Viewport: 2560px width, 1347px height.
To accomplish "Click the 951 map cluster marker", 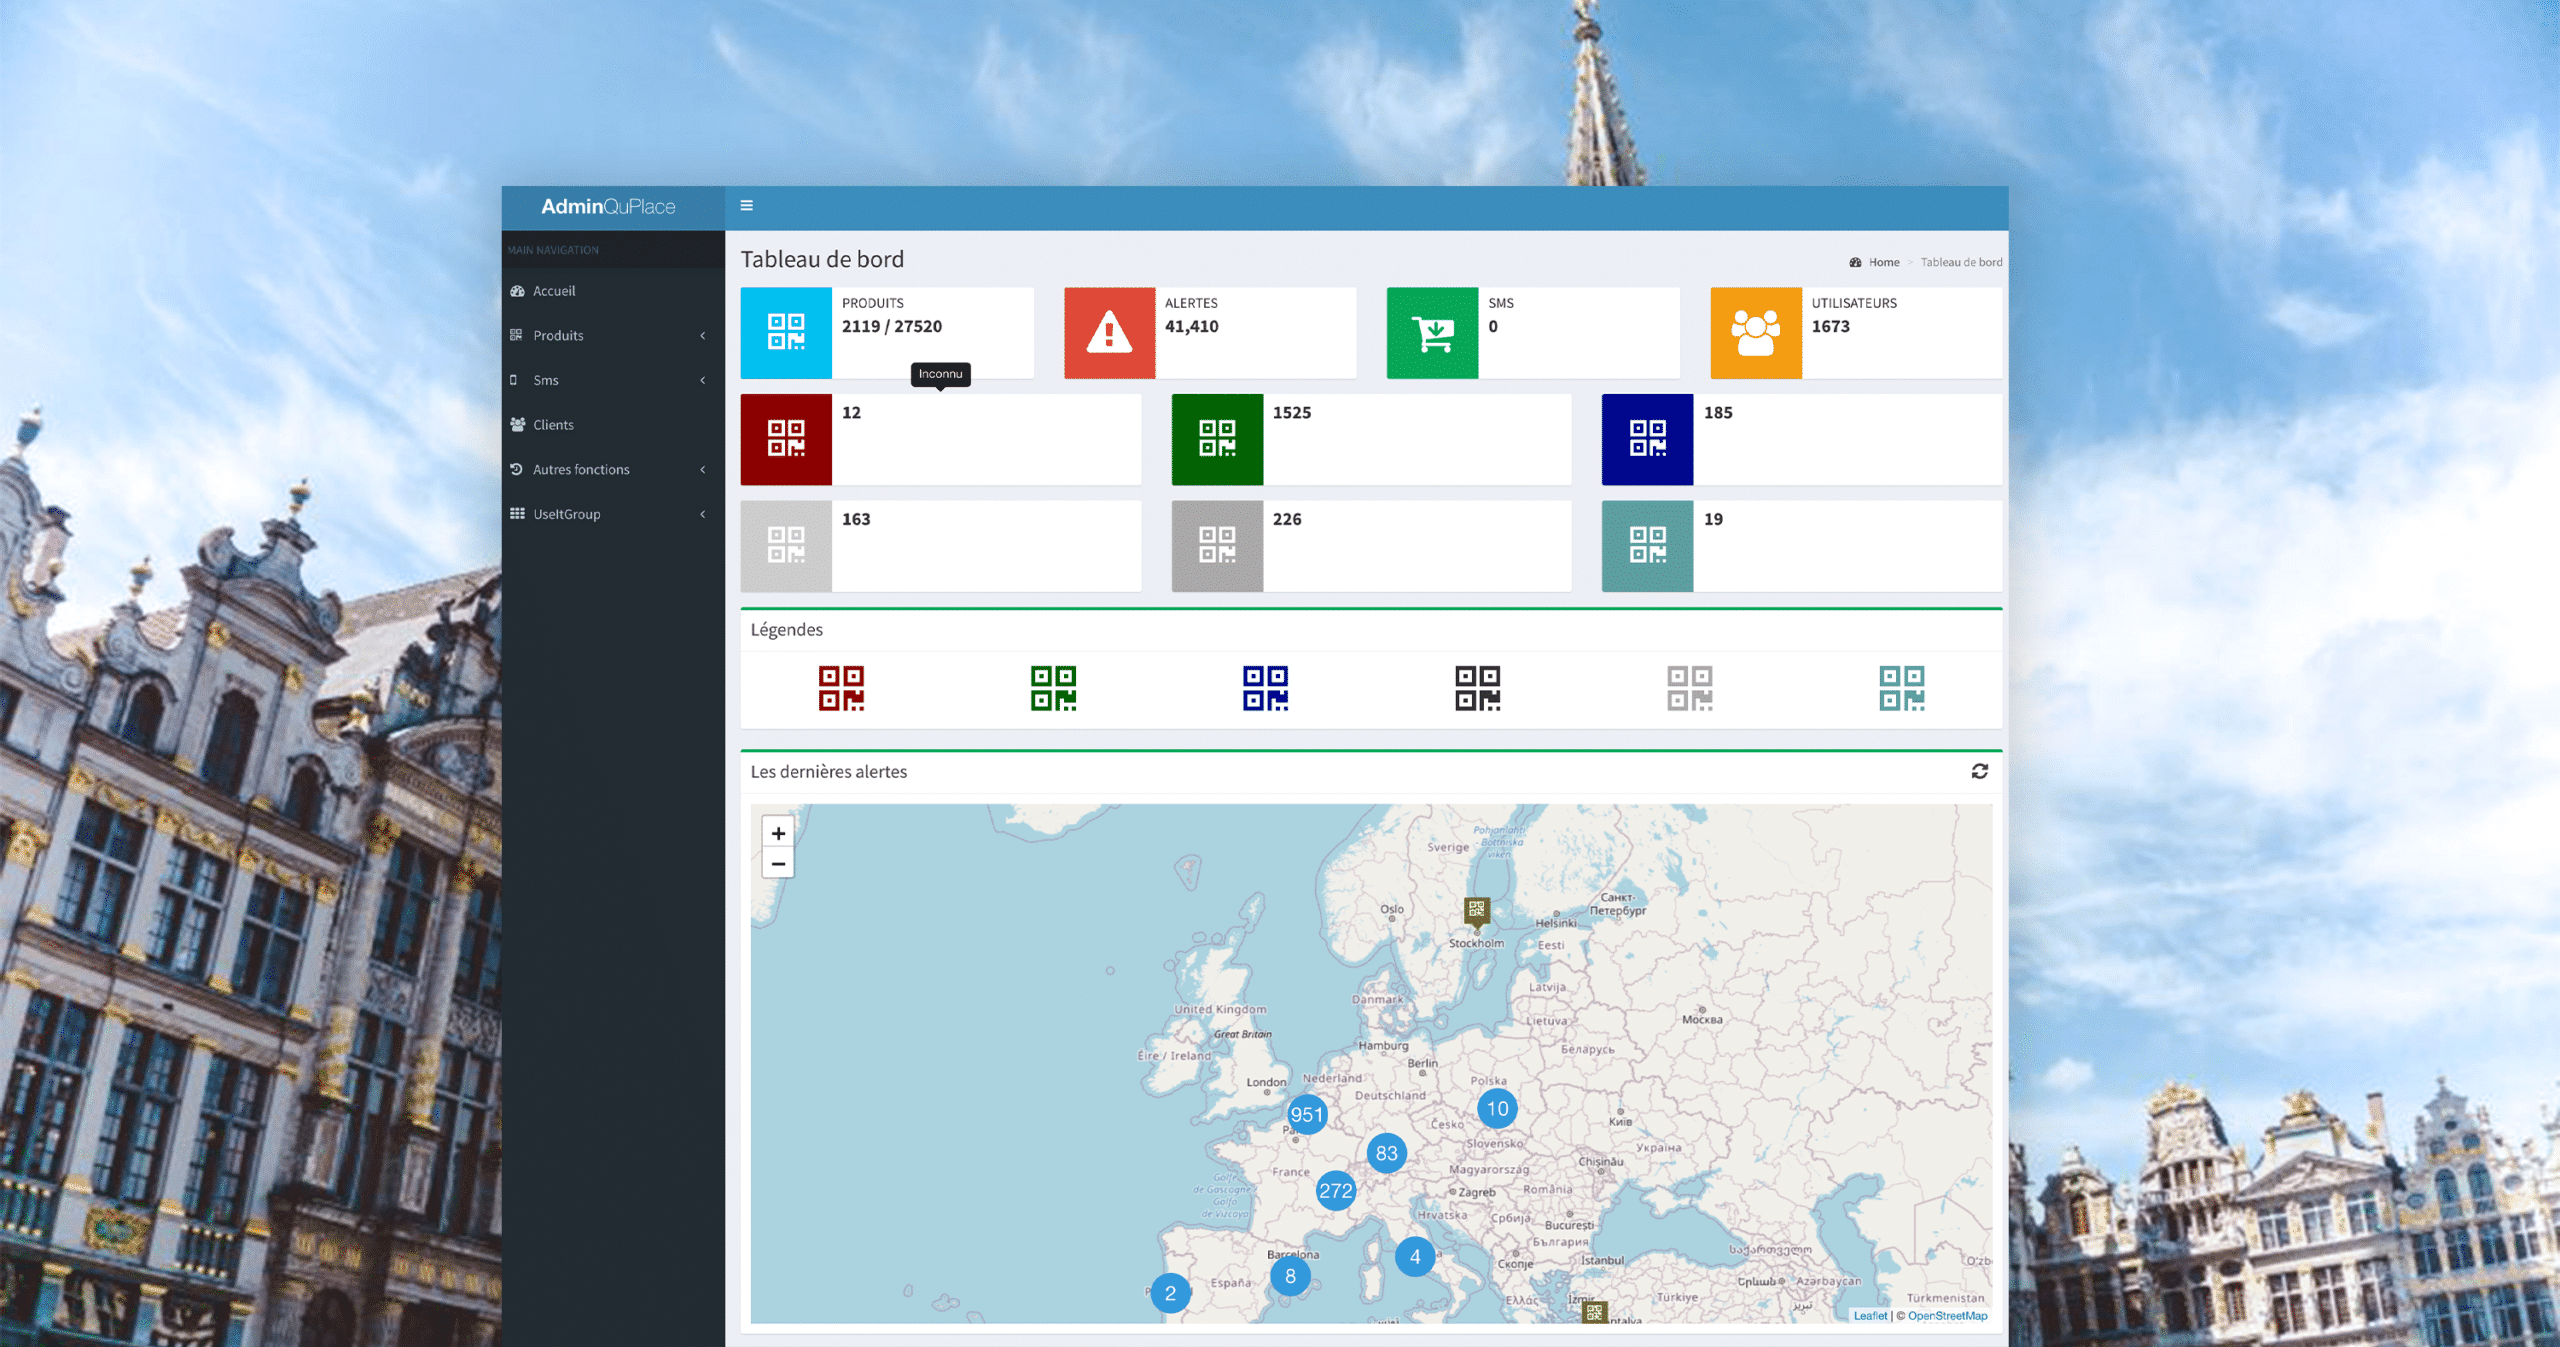I will coord(1306,1115).
